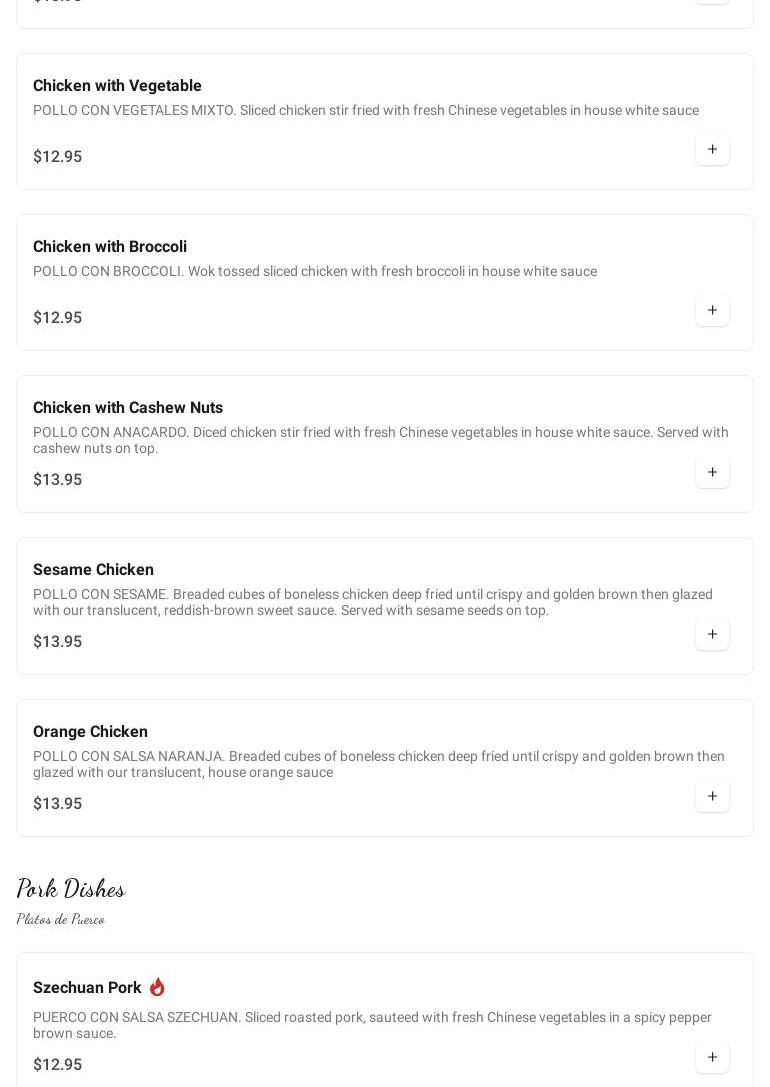770x1087 pixels.
Task: Open Sesame Chicken item details
Action: pos(93,570)
